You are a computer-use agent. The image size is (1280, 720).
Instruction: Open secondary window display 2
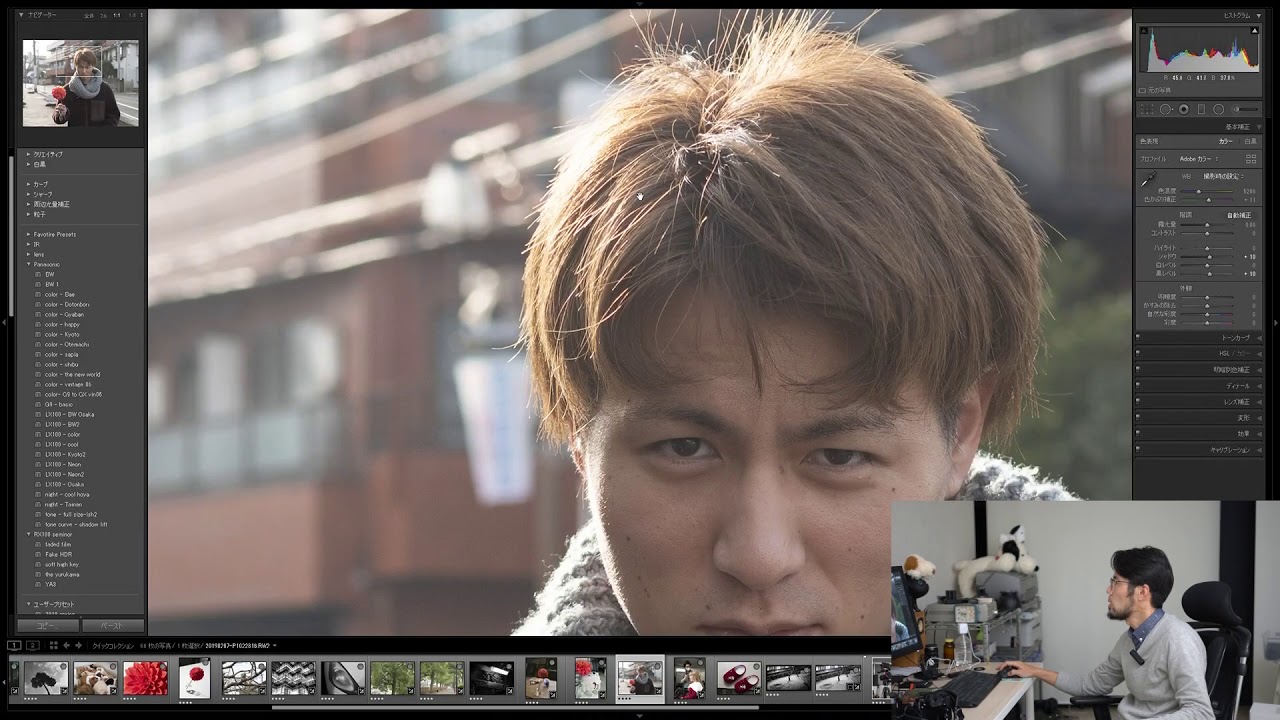(x=33, y=645)
